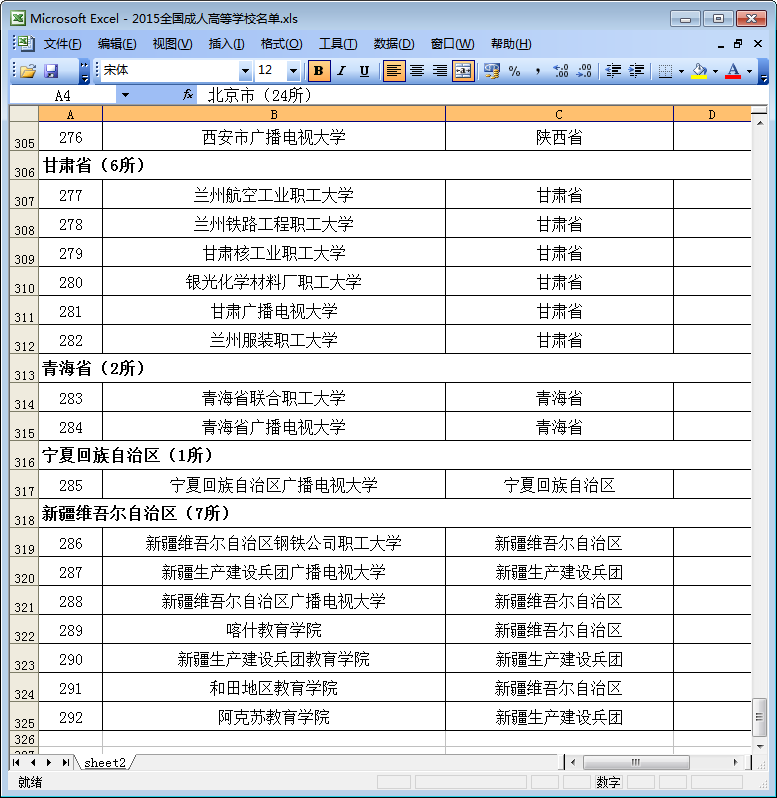Apply red Font Color
This screenshot has width=777, height=798.
pos(733,71)
